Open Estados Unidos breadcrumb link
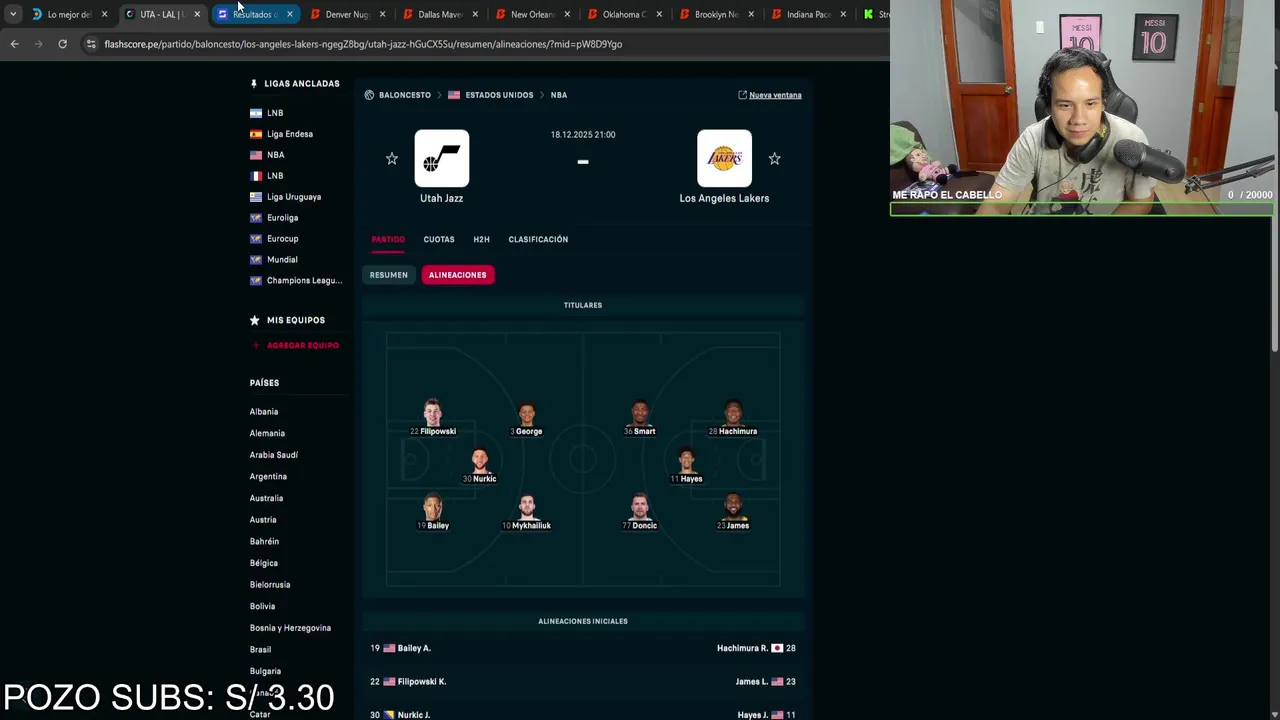This screenshot has width=1280, height=720. 498,95
